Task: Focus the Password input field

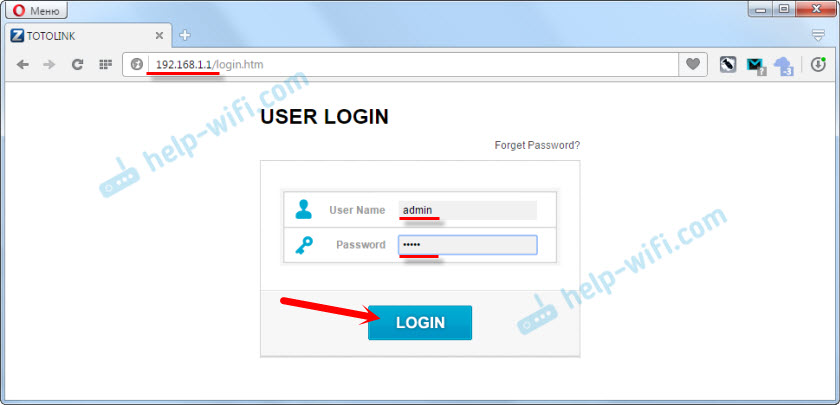Action: tap(468, 245)
